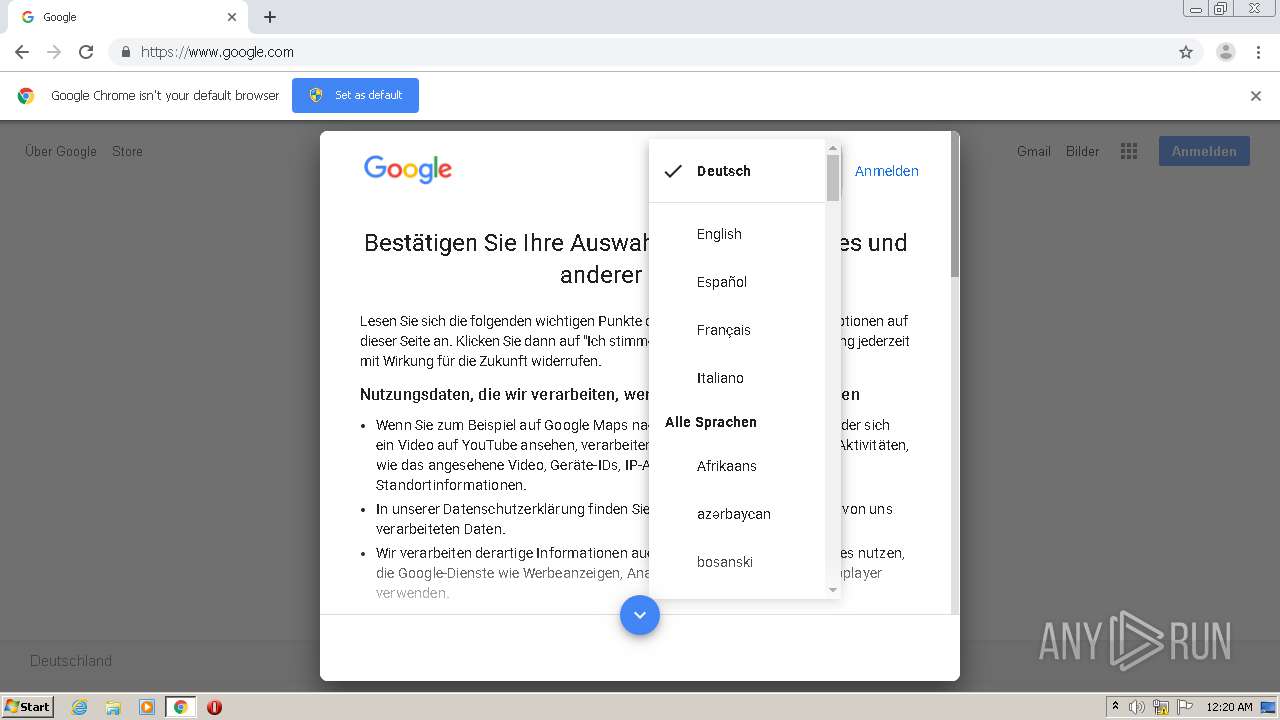The image size is (1280, 720).
Task: Click language list scrollbar up arrow
Action: [833, 148]
